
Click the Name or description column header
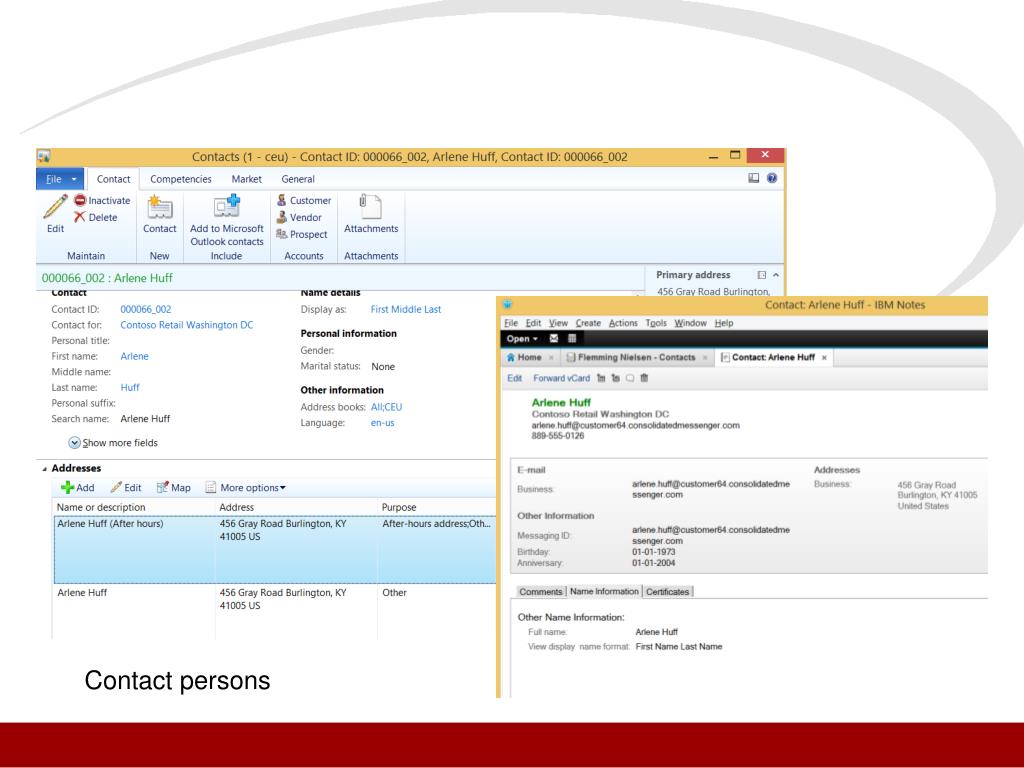pyautogui.click(x=134, y=507)
